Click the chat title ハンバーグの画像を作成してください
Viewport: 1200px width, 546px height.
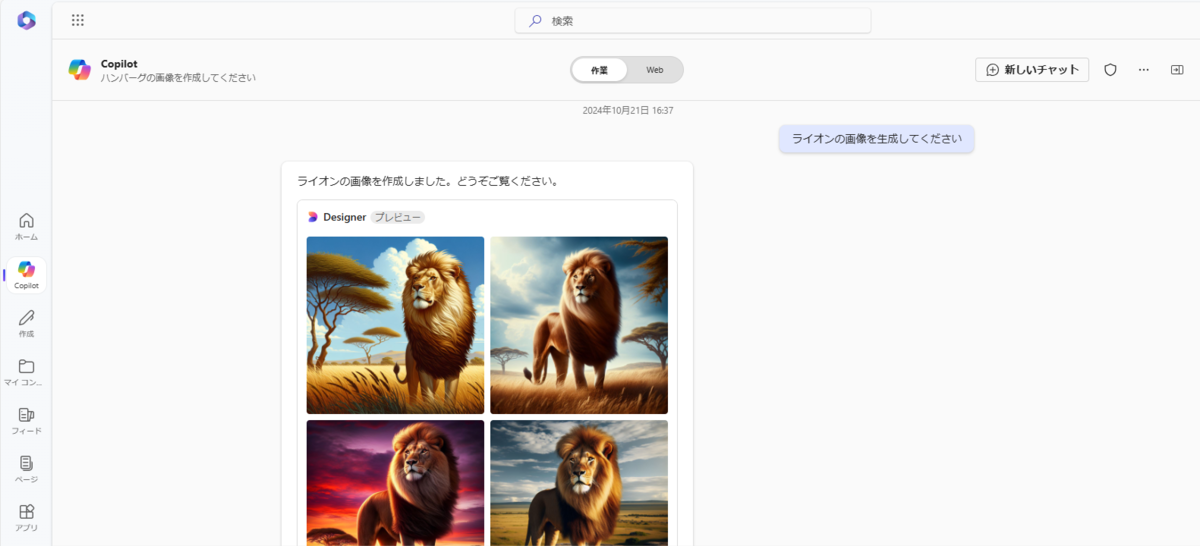coord(178,77)
